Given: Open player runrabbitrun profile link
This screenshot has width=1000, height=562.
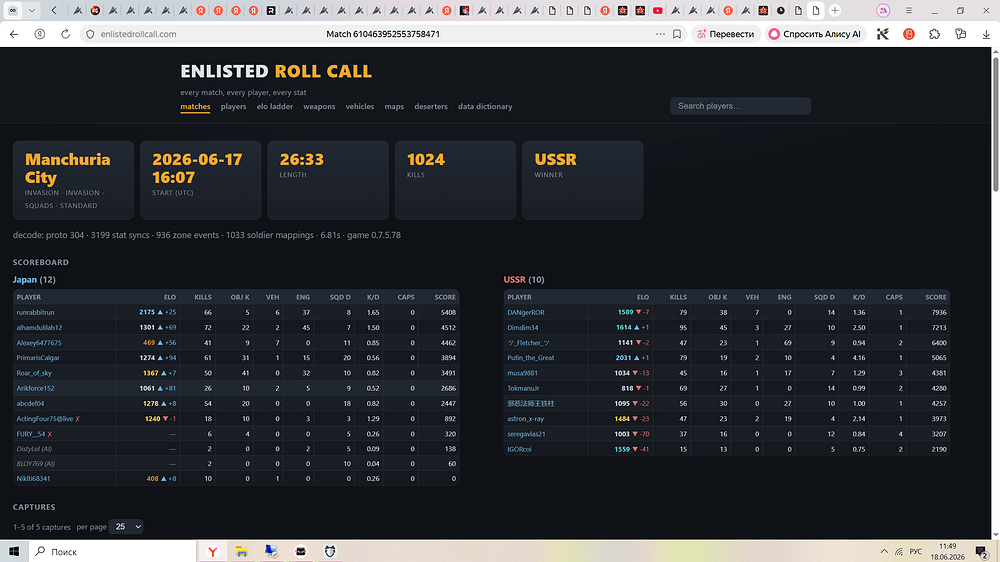Looking at the screenshot, I should click(35, 313).
